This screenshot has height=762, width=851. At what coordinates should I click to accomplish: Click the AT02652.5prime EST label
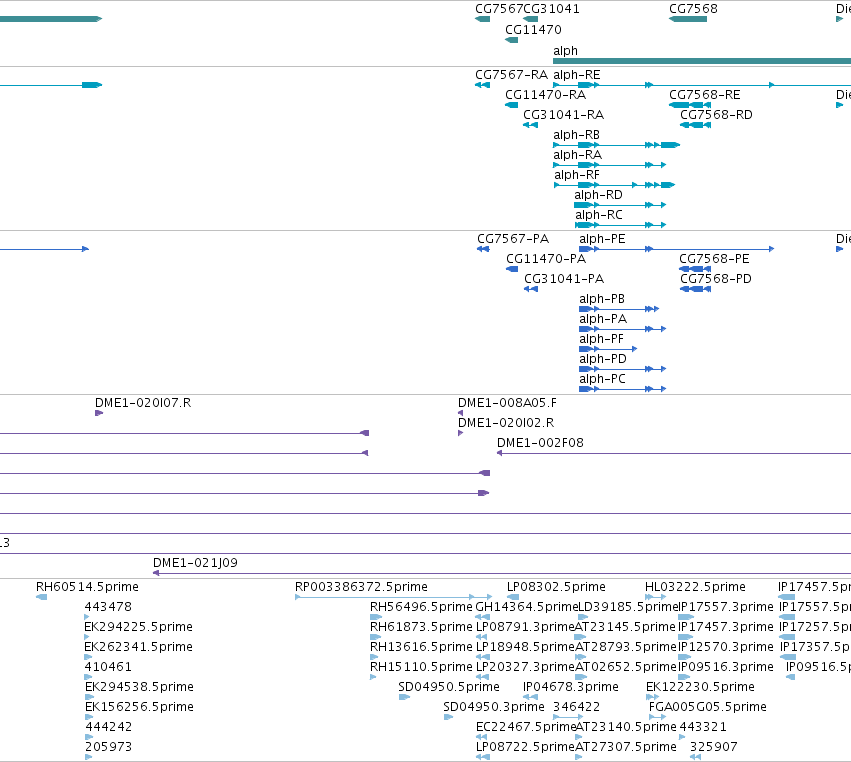pyautogui.click(x=625, y=668)
